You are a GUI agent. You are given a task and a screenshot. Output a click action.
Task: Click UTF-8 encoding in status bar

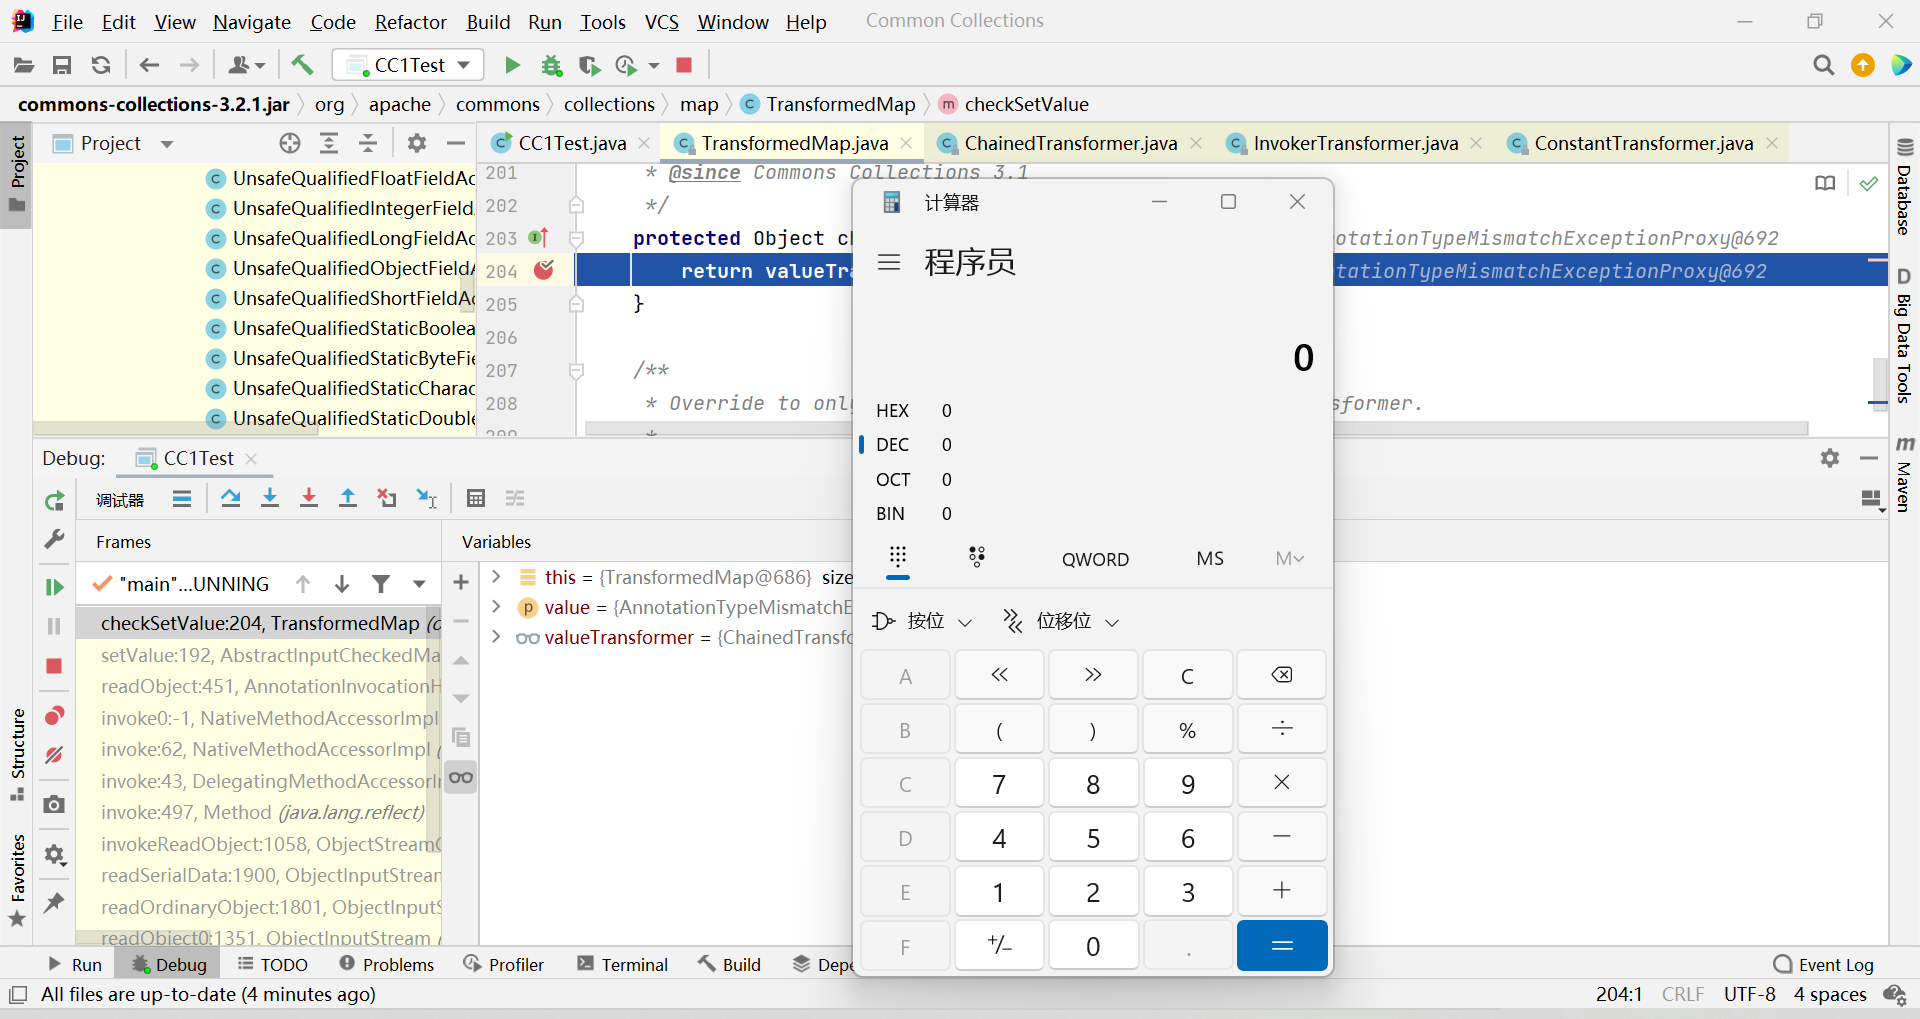click(1750, 994)
